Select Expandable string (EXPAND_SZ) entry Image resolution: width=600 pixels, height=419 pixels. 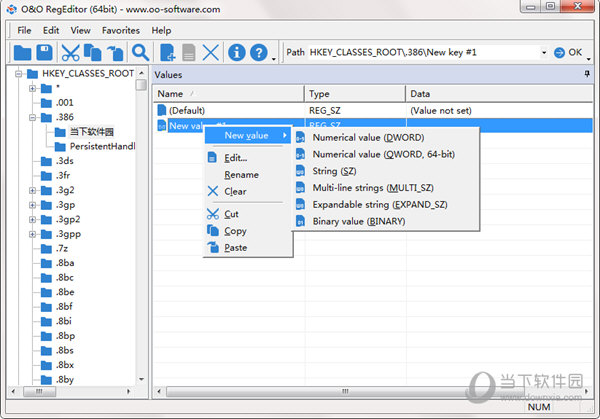coord(386,204)
